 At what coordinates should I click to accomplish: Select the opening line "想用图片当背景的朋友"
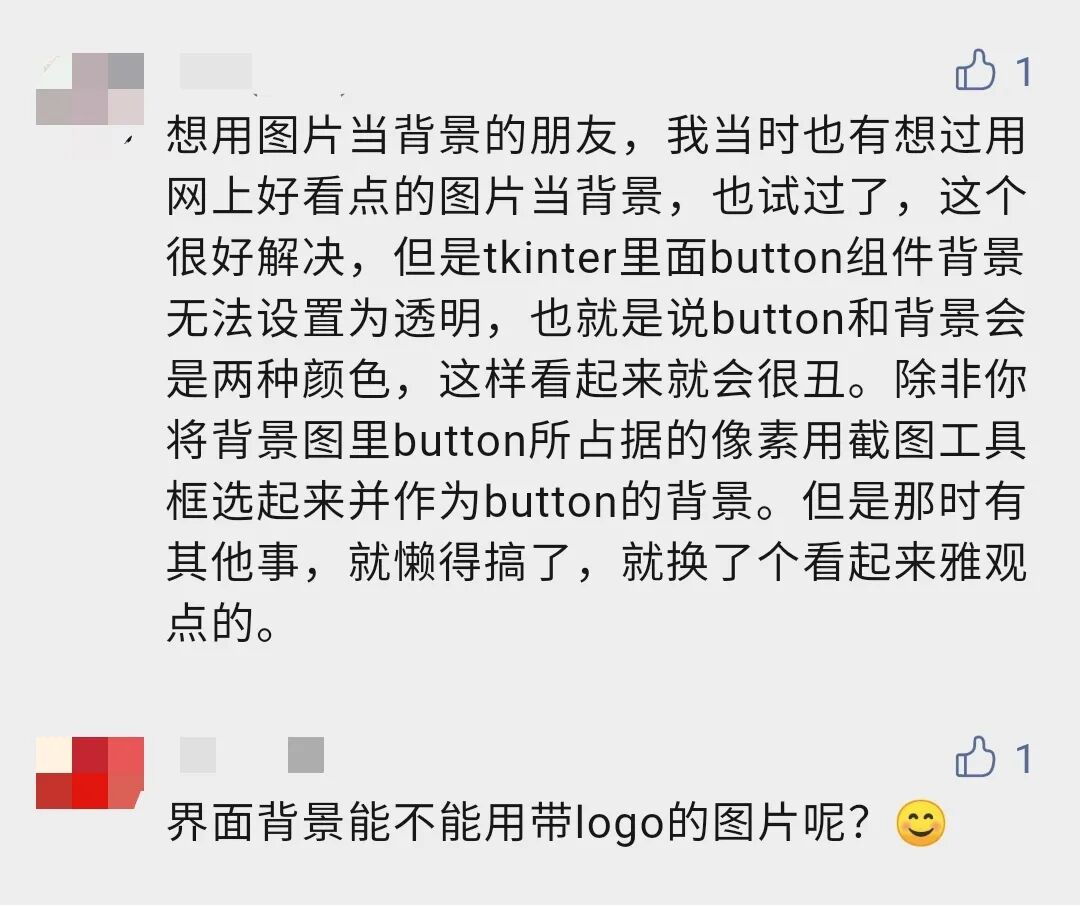(392, 135)
